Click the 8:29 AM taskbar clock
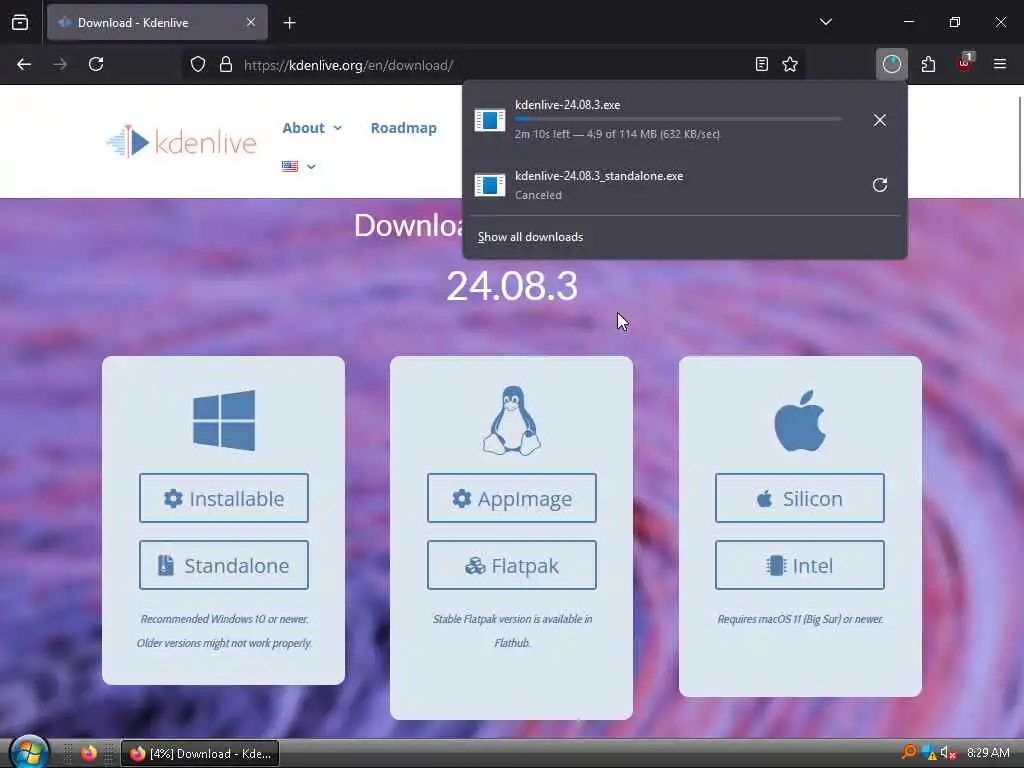The image size is (1024, 768). point(988,753)
